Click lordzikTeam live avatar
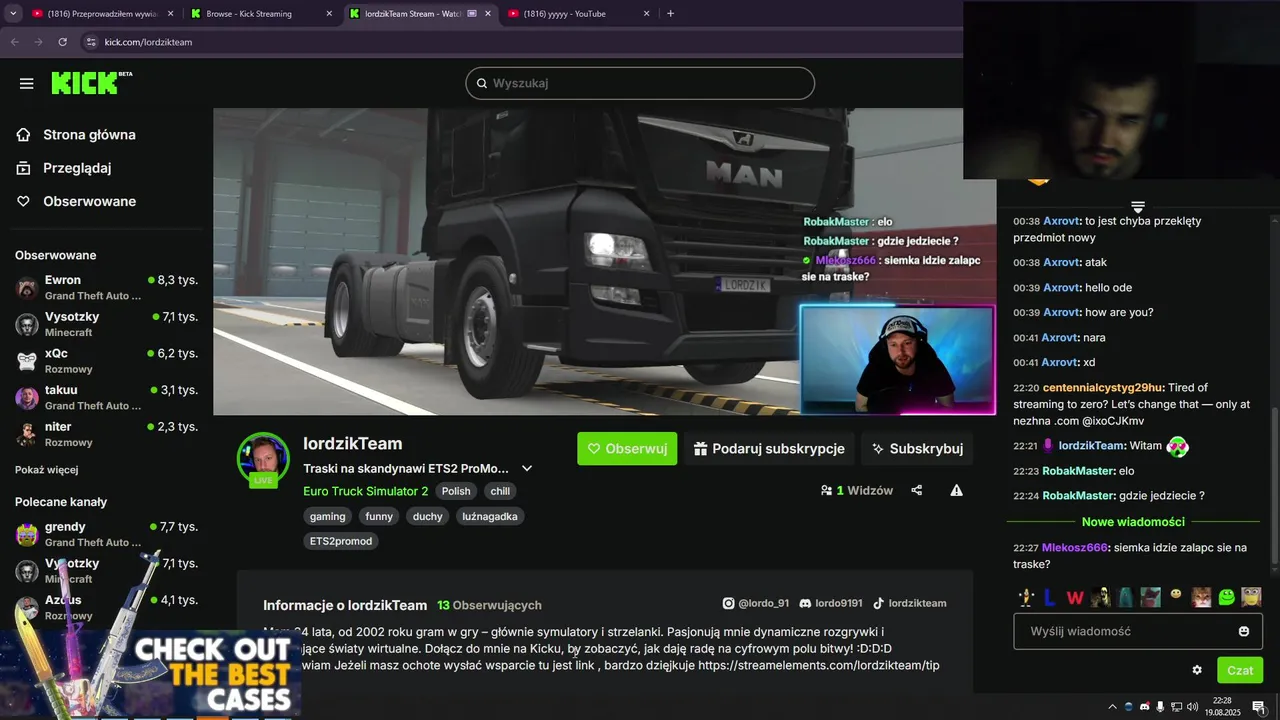The image size is (1280, 720). (x=263, y=460)
